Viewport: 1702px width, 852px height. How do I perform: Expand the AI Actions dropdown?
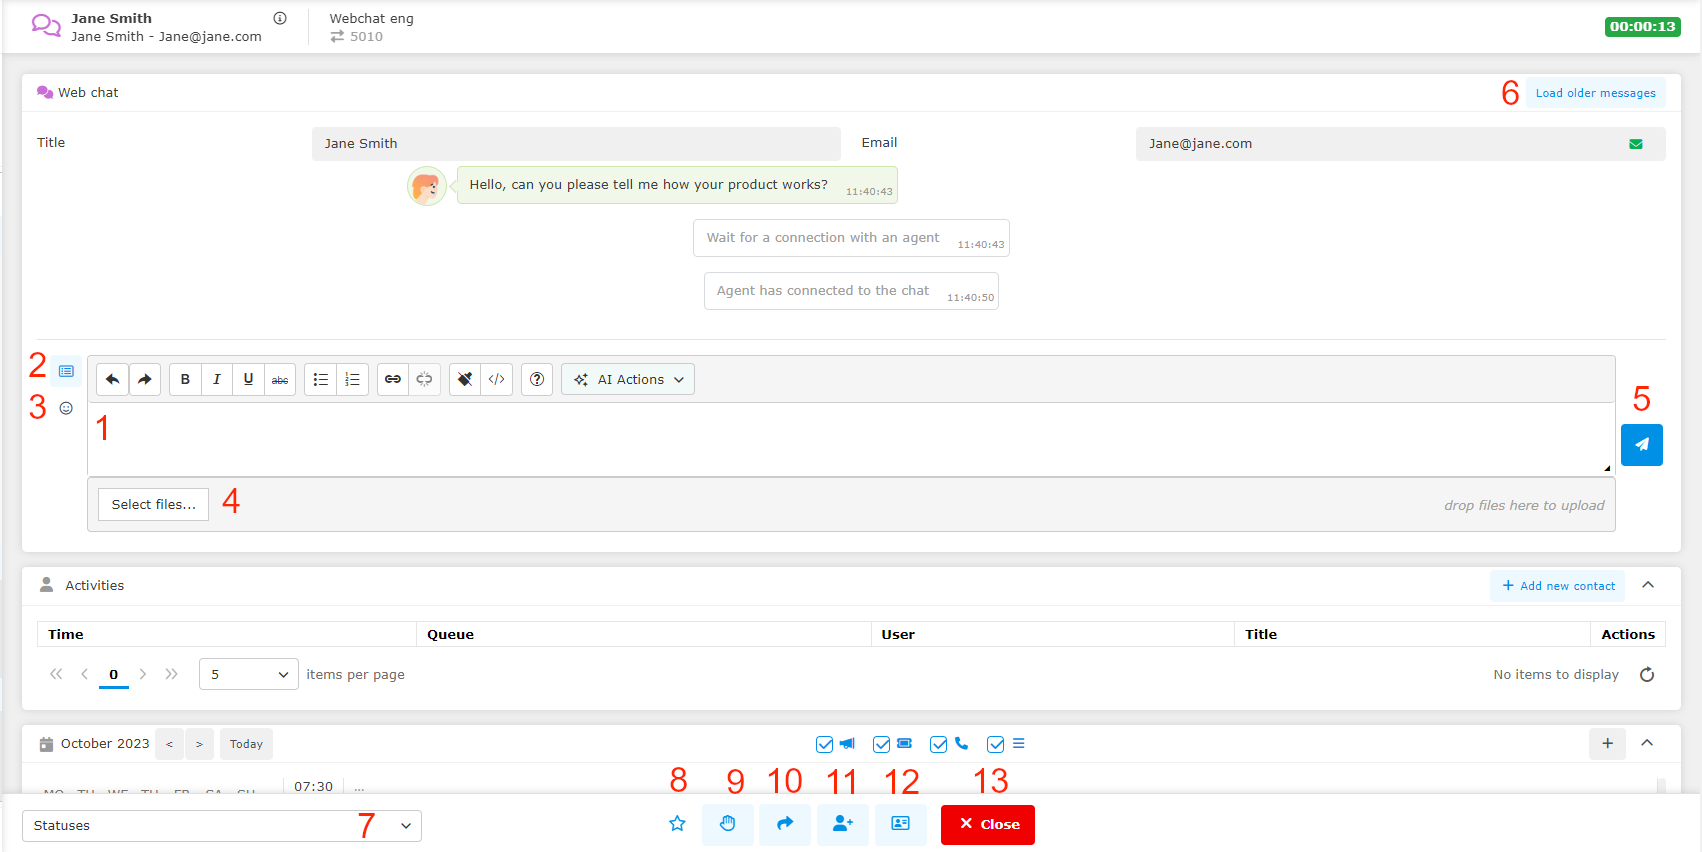pos(628,380)
